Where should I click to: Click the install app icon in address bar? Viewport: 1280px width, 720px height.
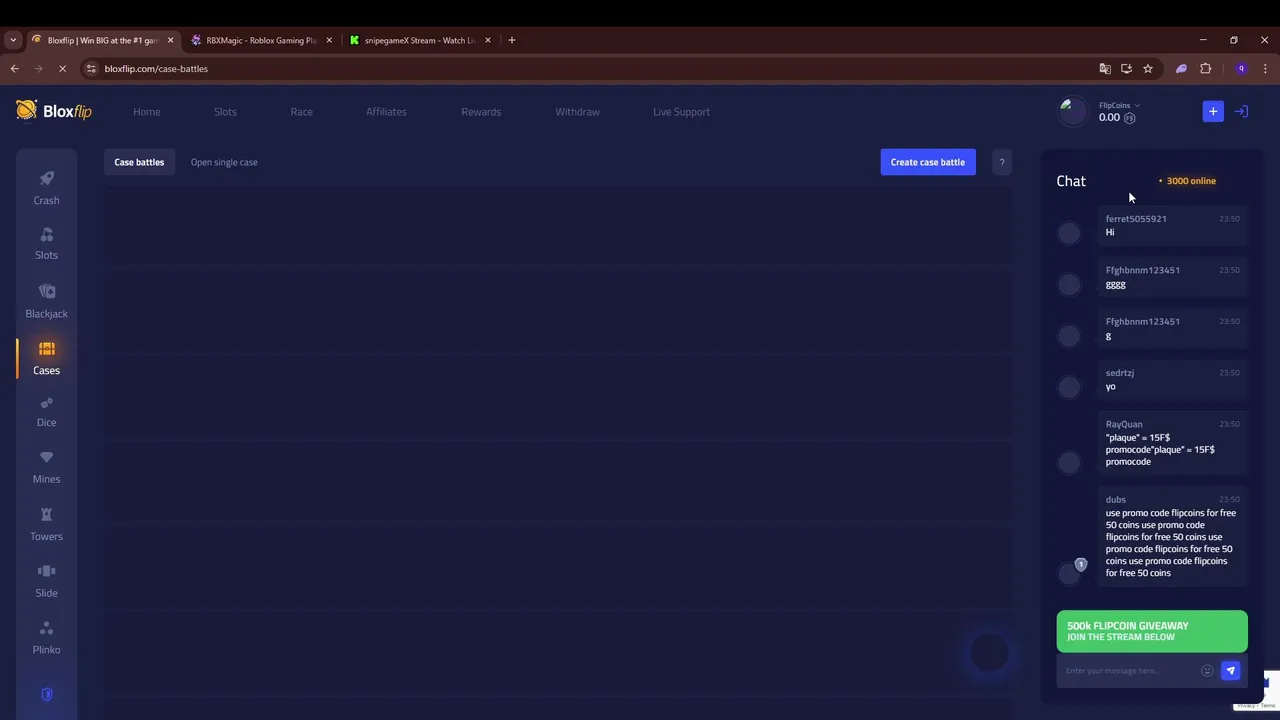pos(1126,69)
